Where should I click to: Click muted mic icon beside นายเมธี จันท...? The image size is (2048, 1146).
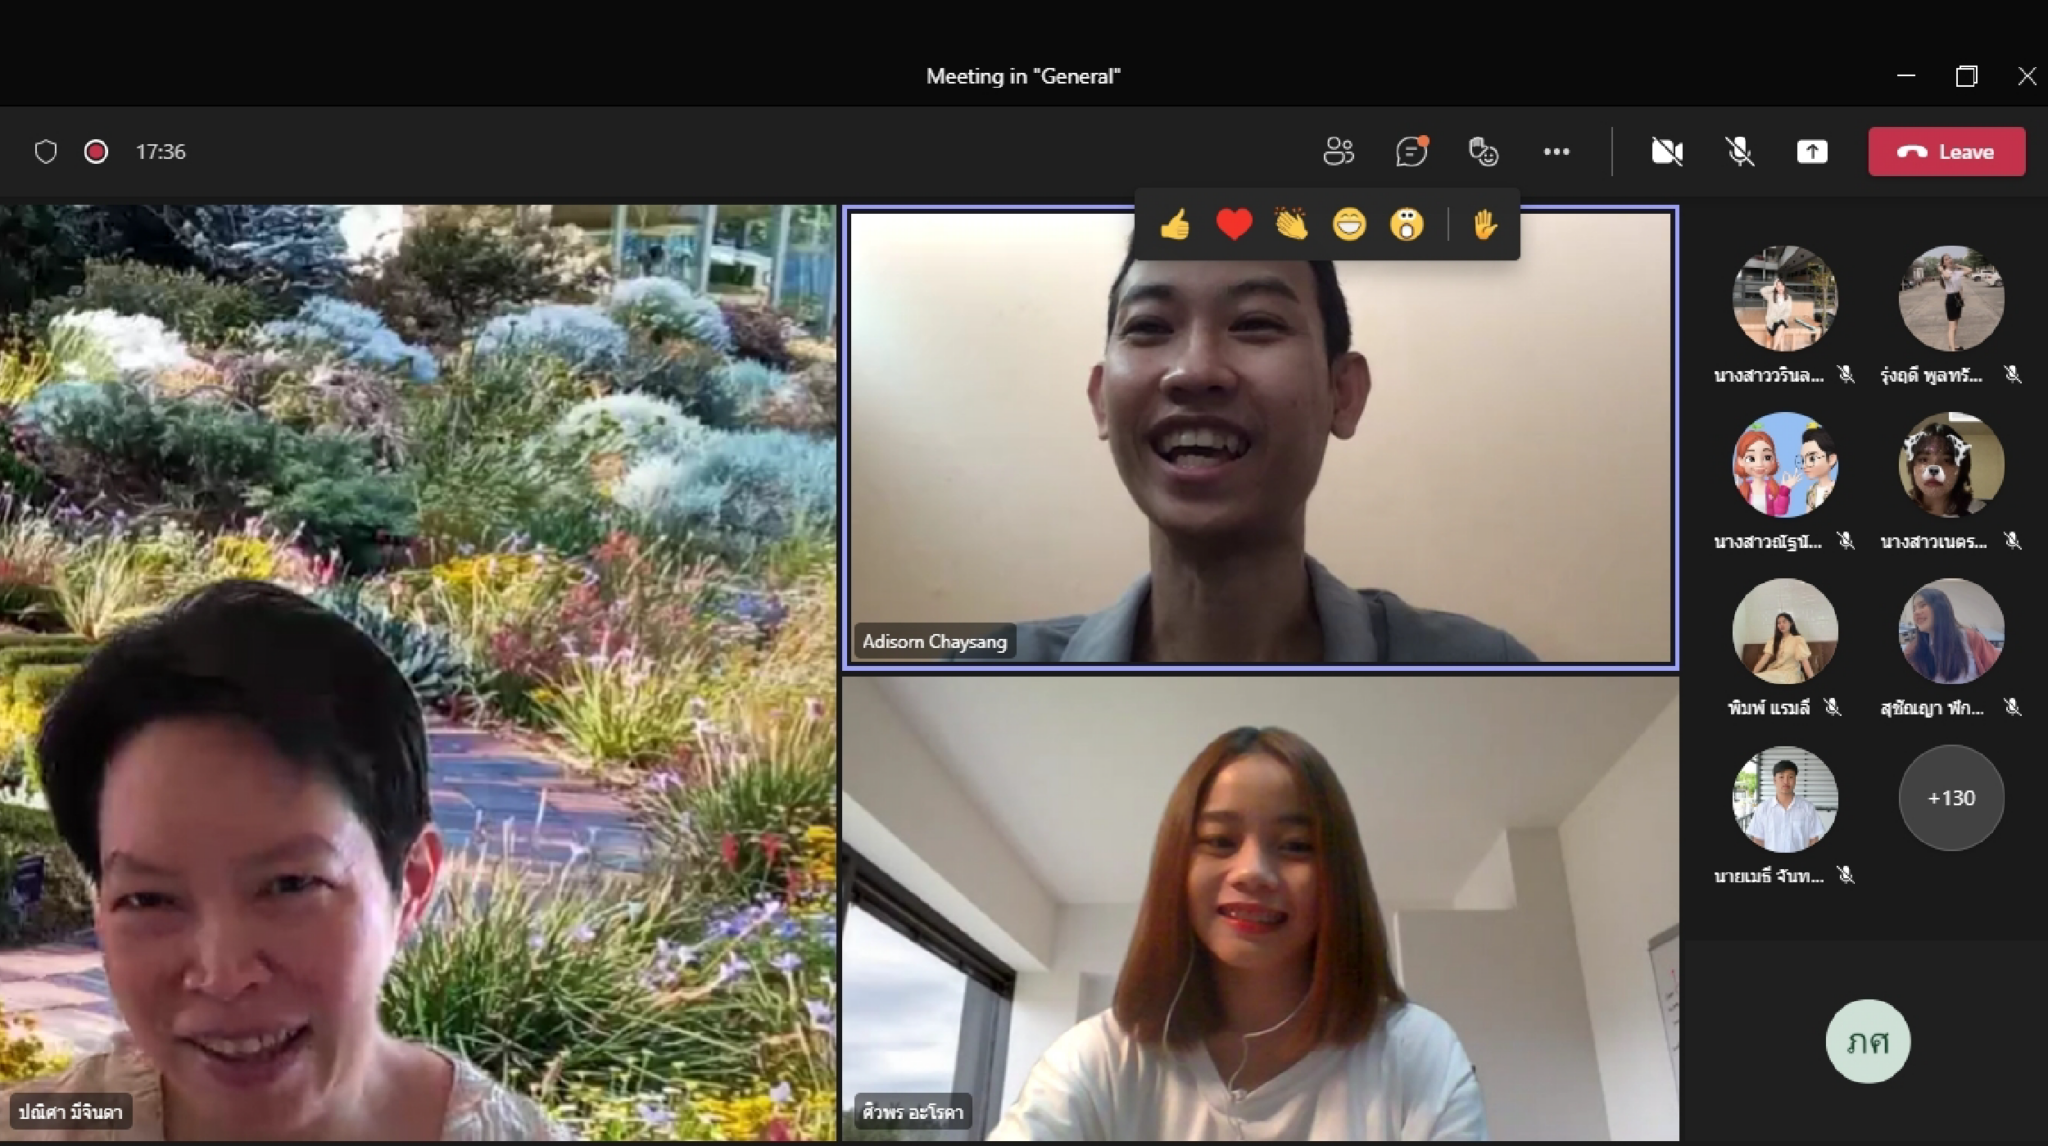click(1846, 875)
